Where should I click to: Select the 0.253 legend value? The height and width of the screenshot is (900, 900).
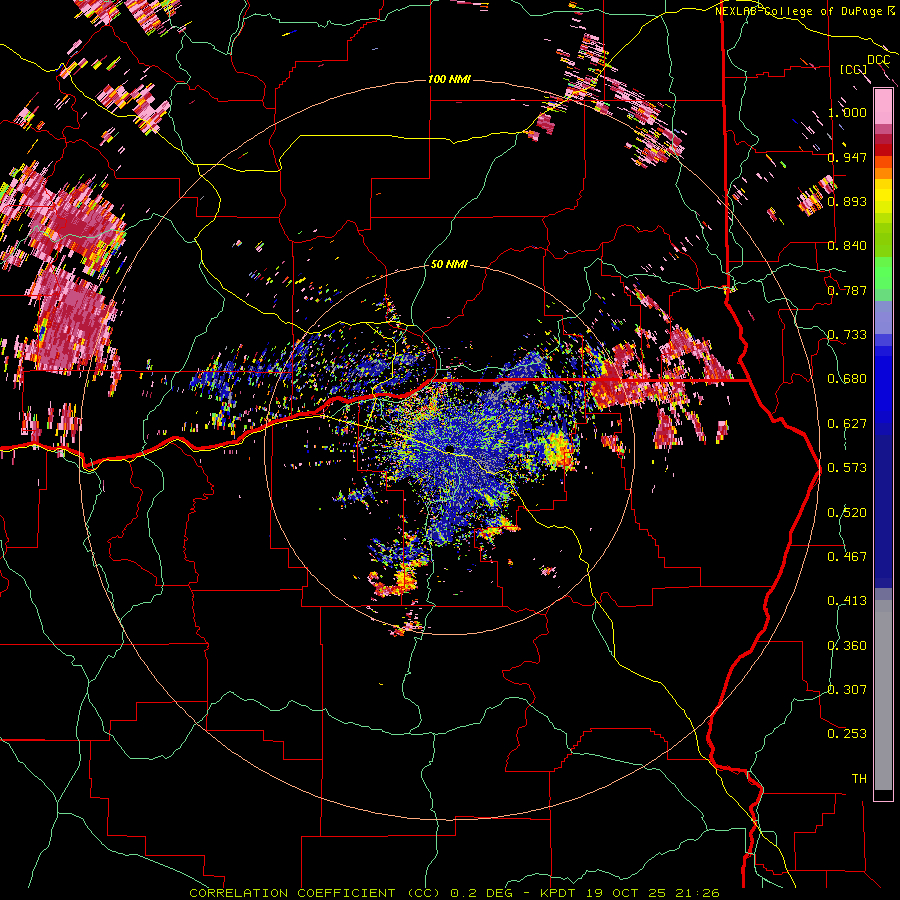click(847, 734)
